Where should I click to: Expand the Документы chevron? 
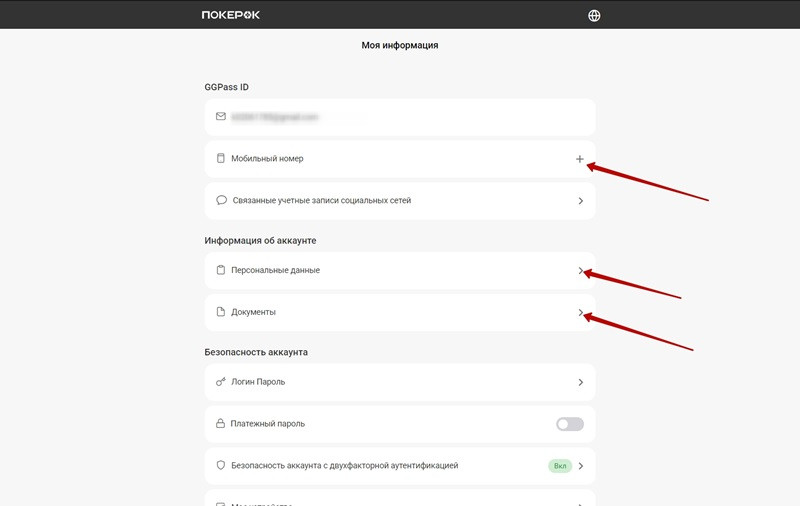tap(580, 313)
